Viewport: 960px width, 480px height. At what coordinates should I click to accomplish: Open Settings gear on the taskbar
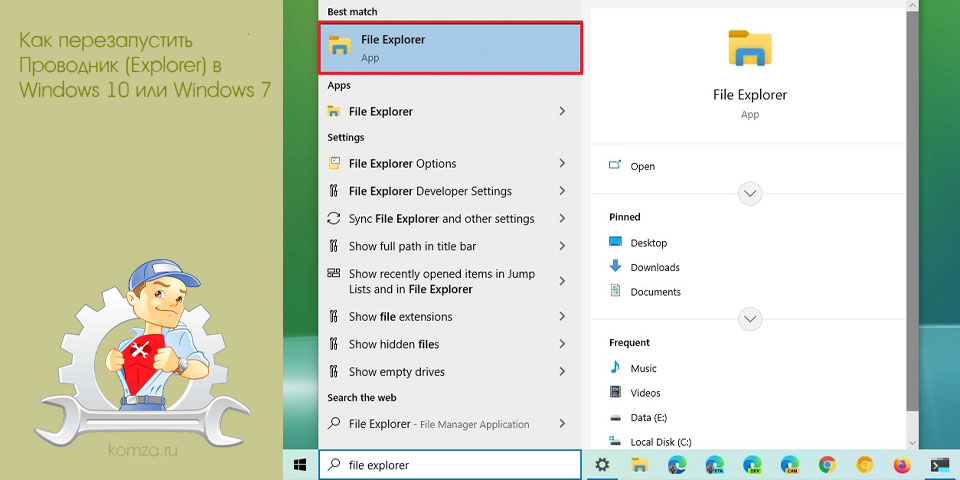tap(602, 465)
